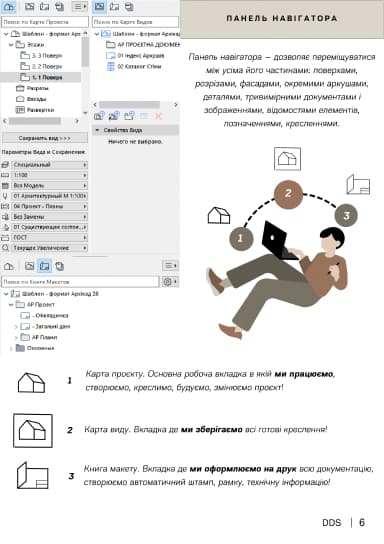384x544 pixels.
Task: Open the Фасады item in Project Map
Action: point(31,99)
